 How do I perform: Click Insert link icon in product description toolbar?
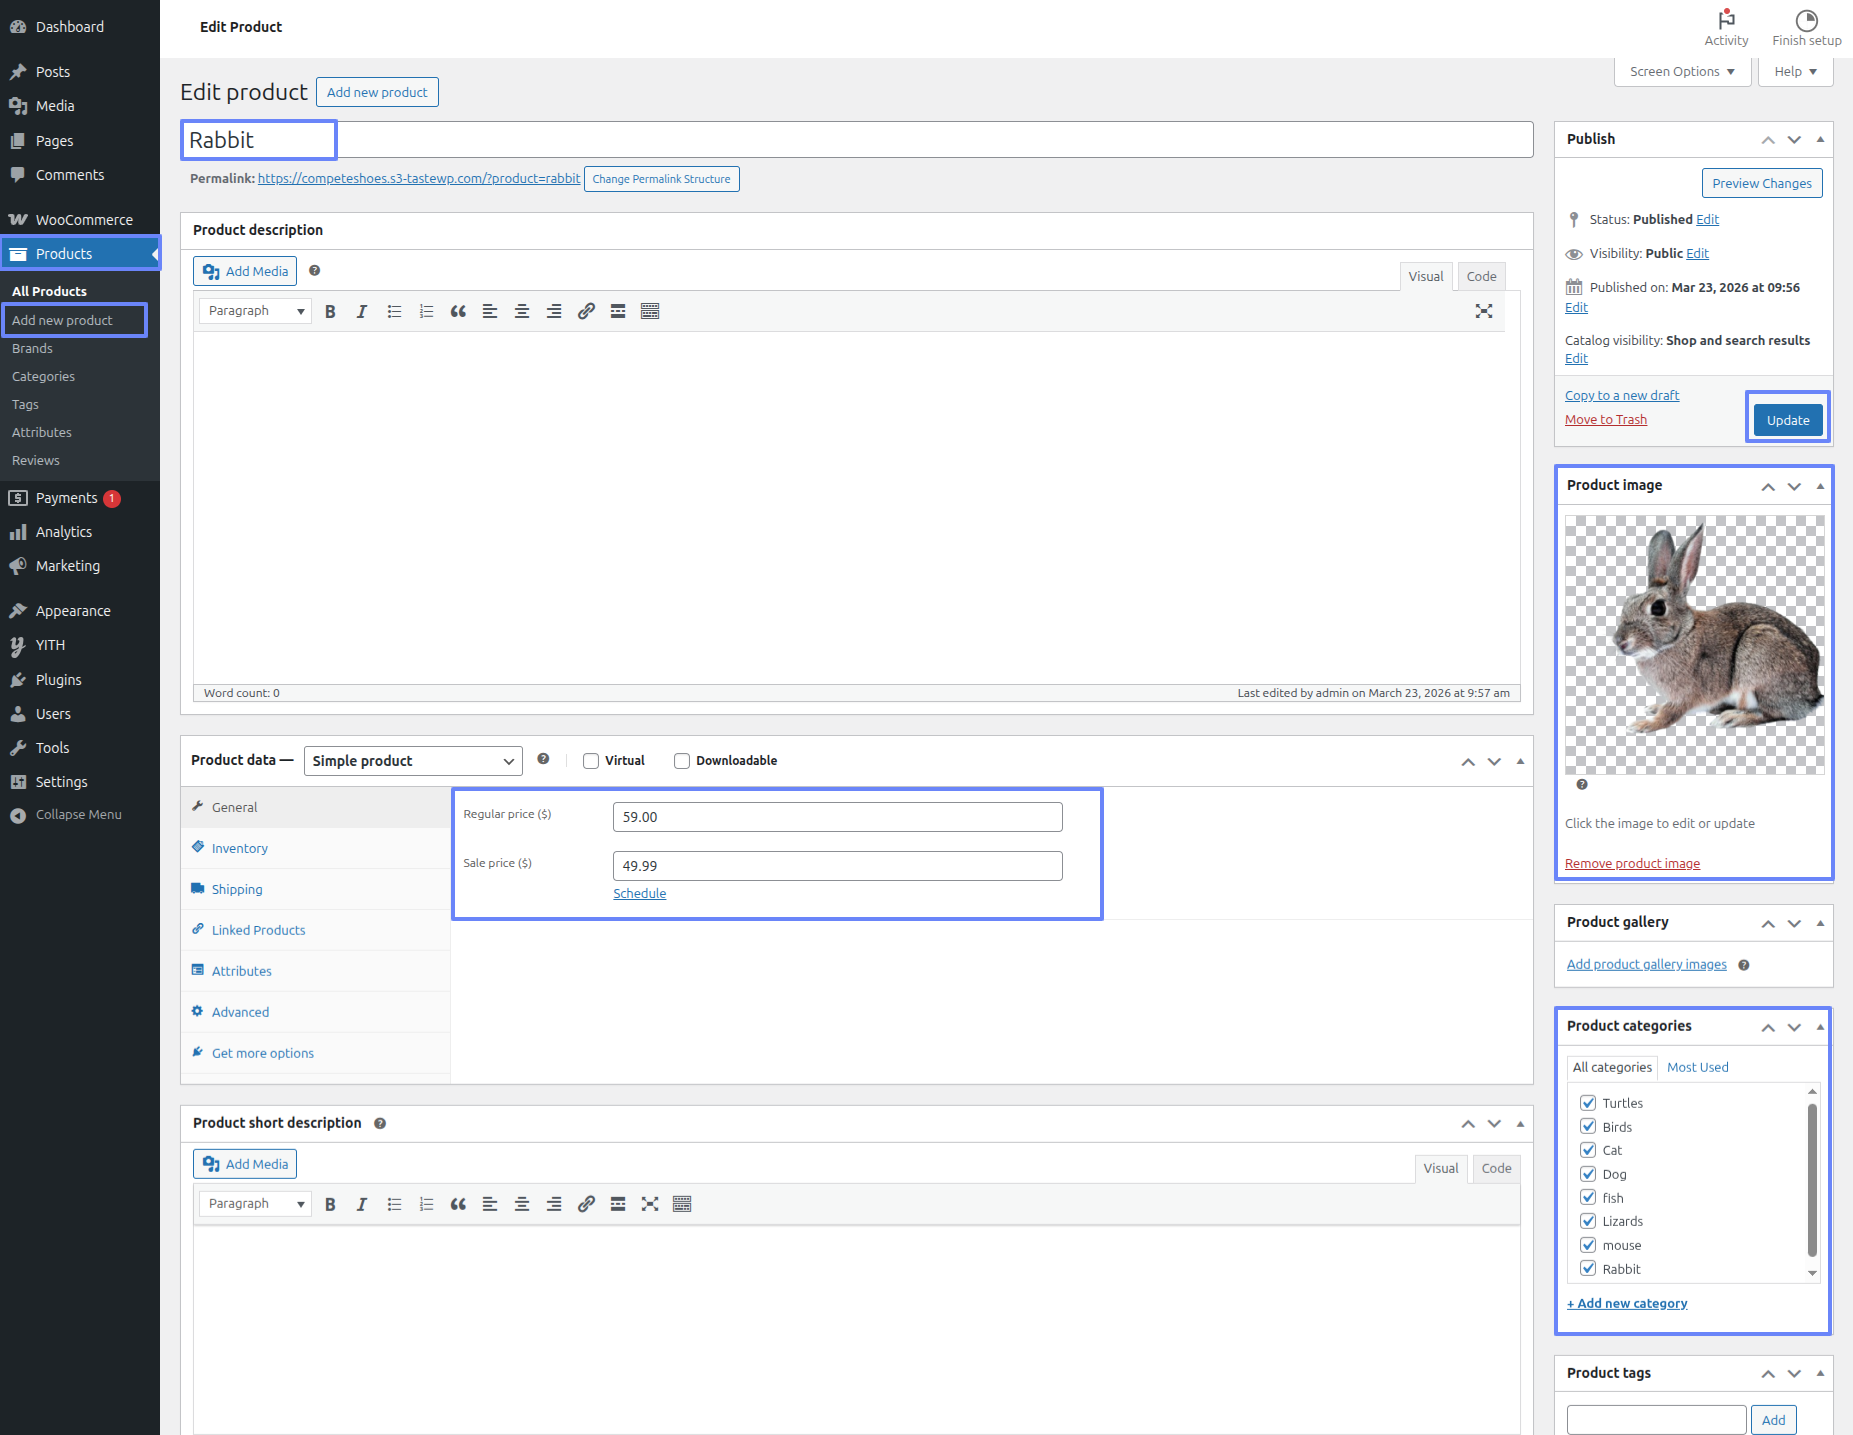coord(586,312)
